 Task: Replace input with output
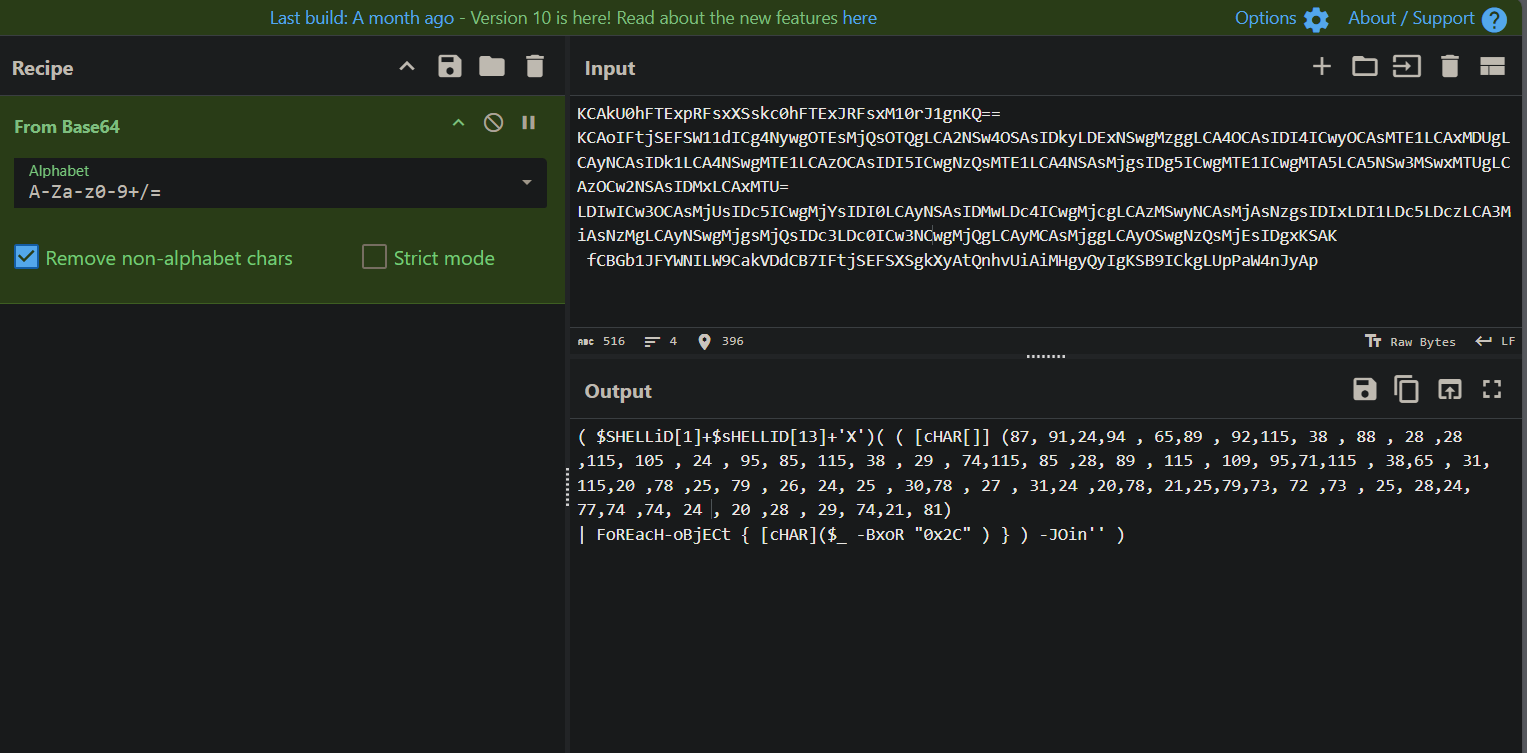1449,390
